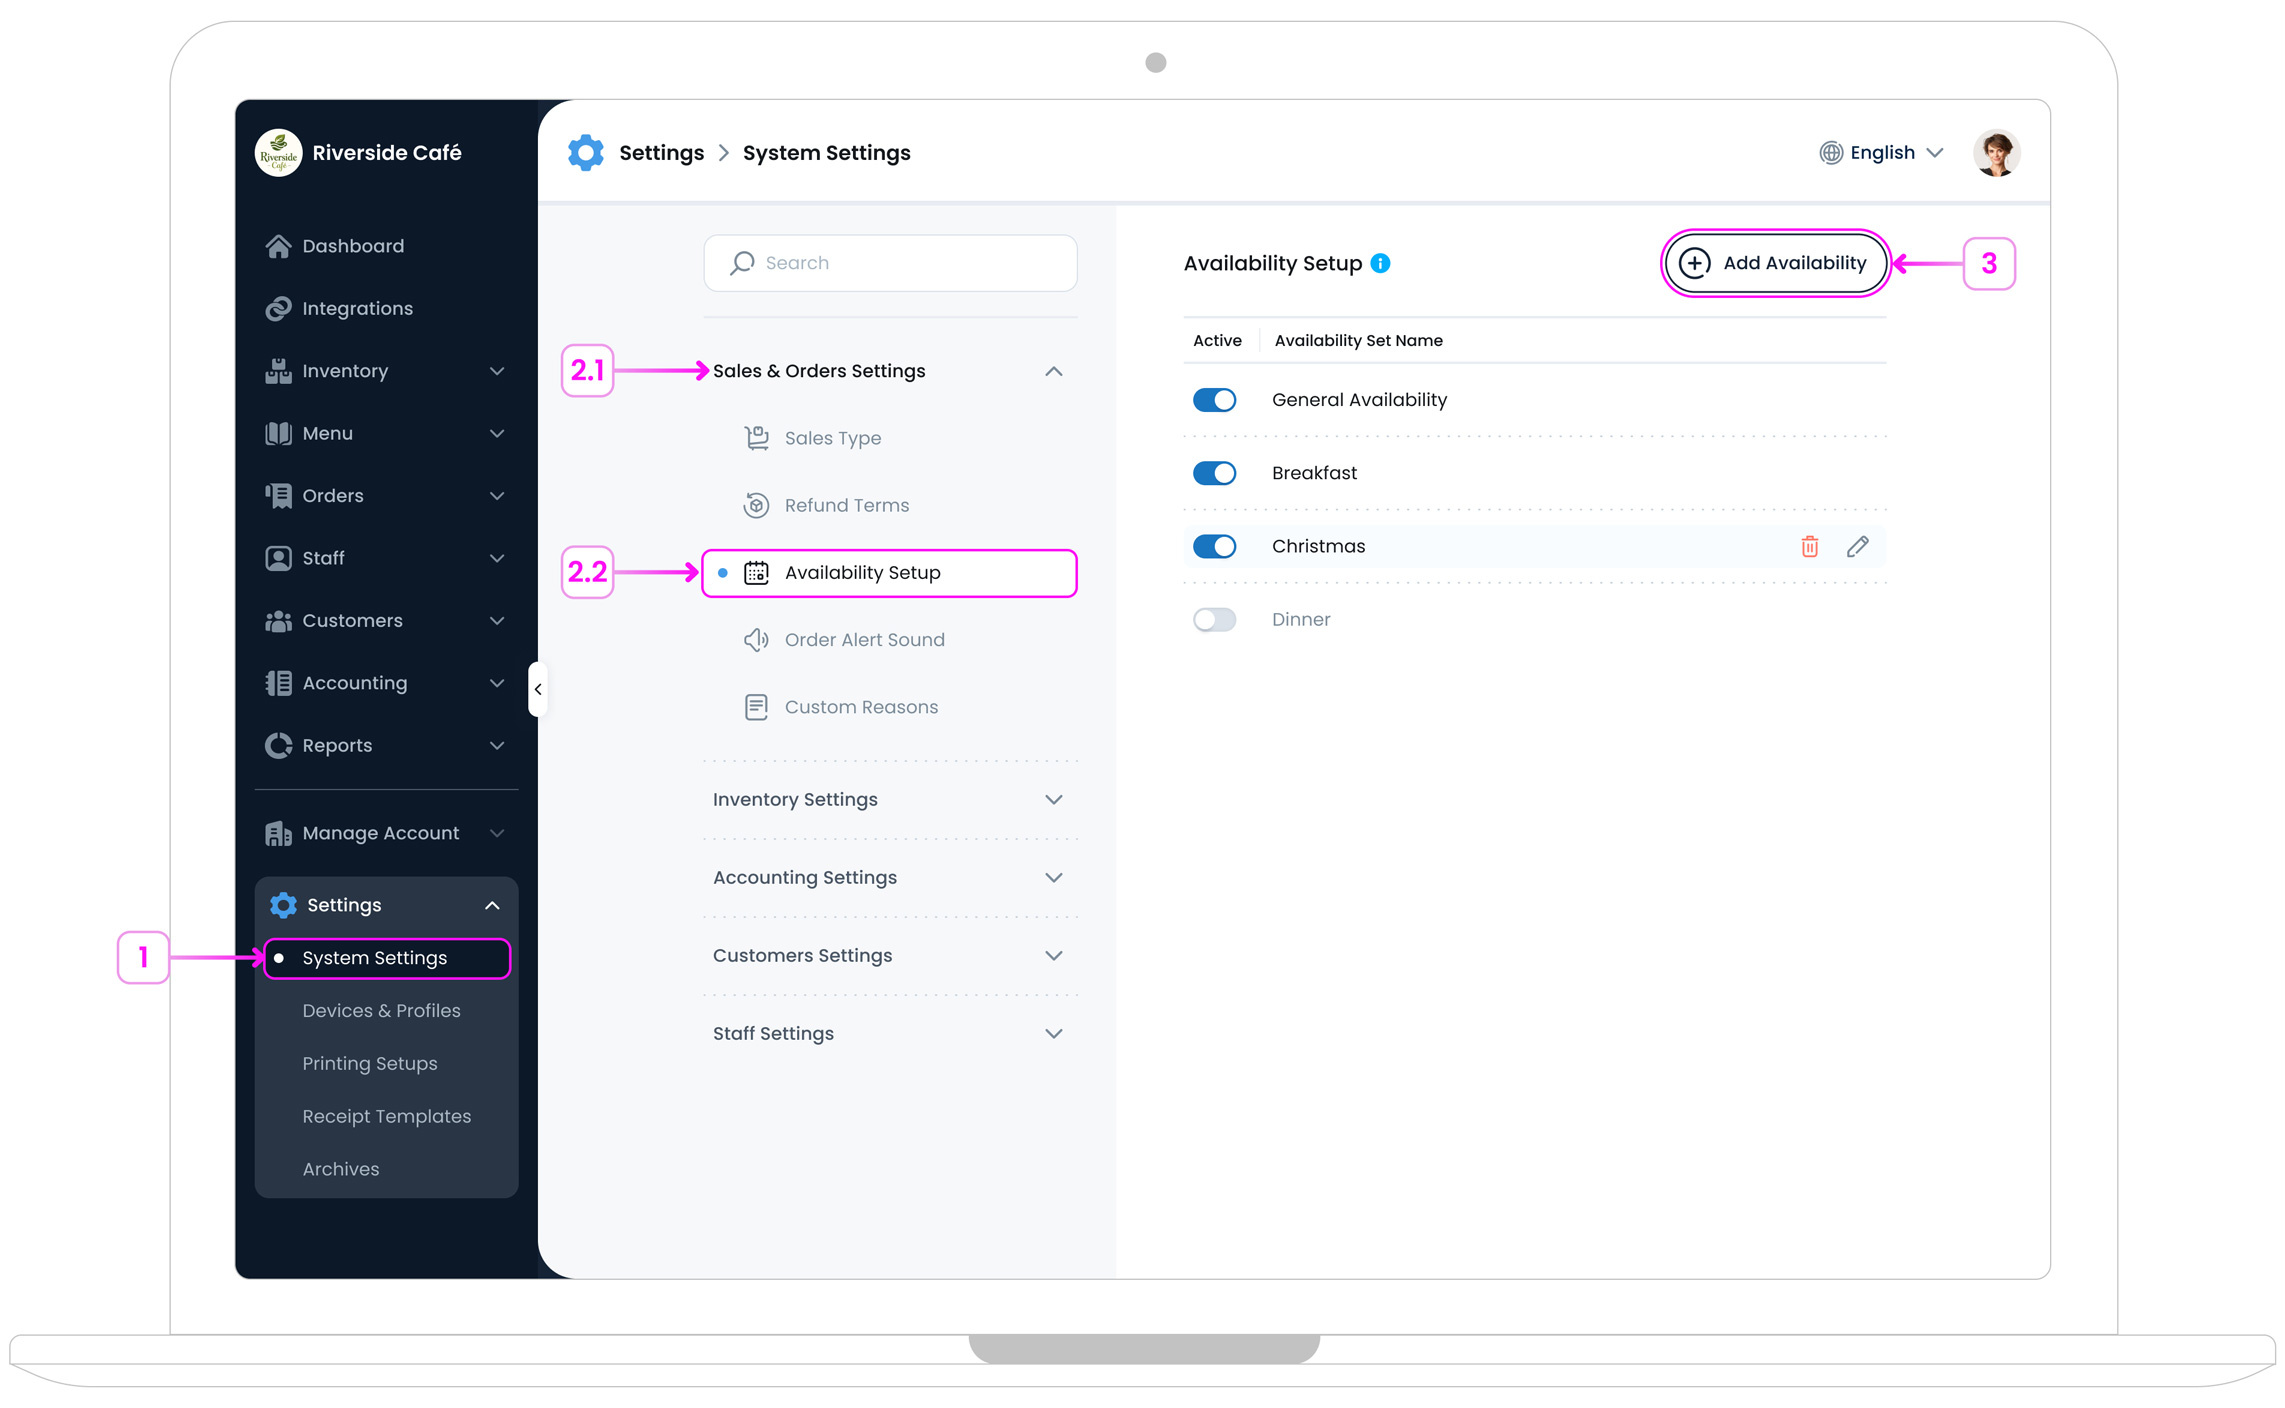Image resolution: width=2285 pixels, height=1408 pixels.
Task: Go to Devices & Profiles
Action: click(x=381, y=1011)
